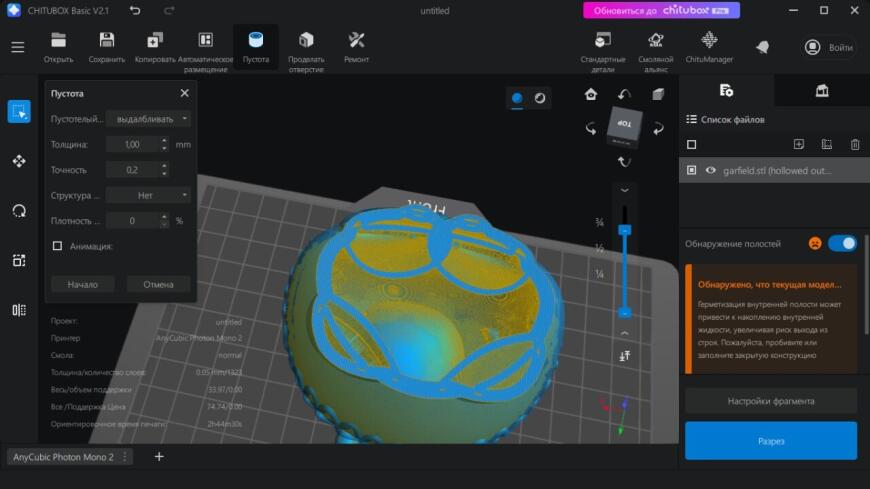Open Смоляной альянс icon
The height and width of the screenshot is (489, 870).
(x=656, y=51)
